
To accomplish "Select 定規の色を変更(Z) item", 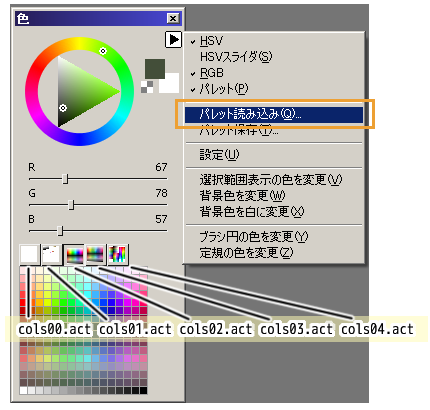I will pyautogui.click(x=274, y=253).
